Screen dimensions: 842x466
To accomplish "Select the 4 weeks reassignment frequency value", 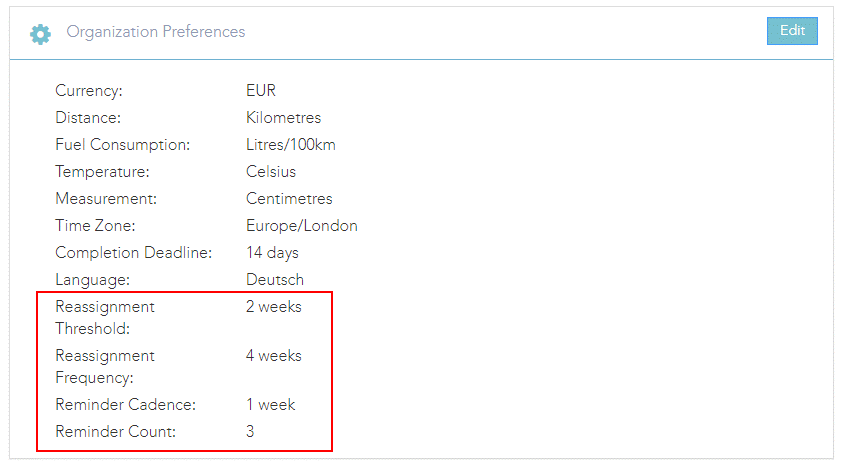I will [x=273, y=356].
